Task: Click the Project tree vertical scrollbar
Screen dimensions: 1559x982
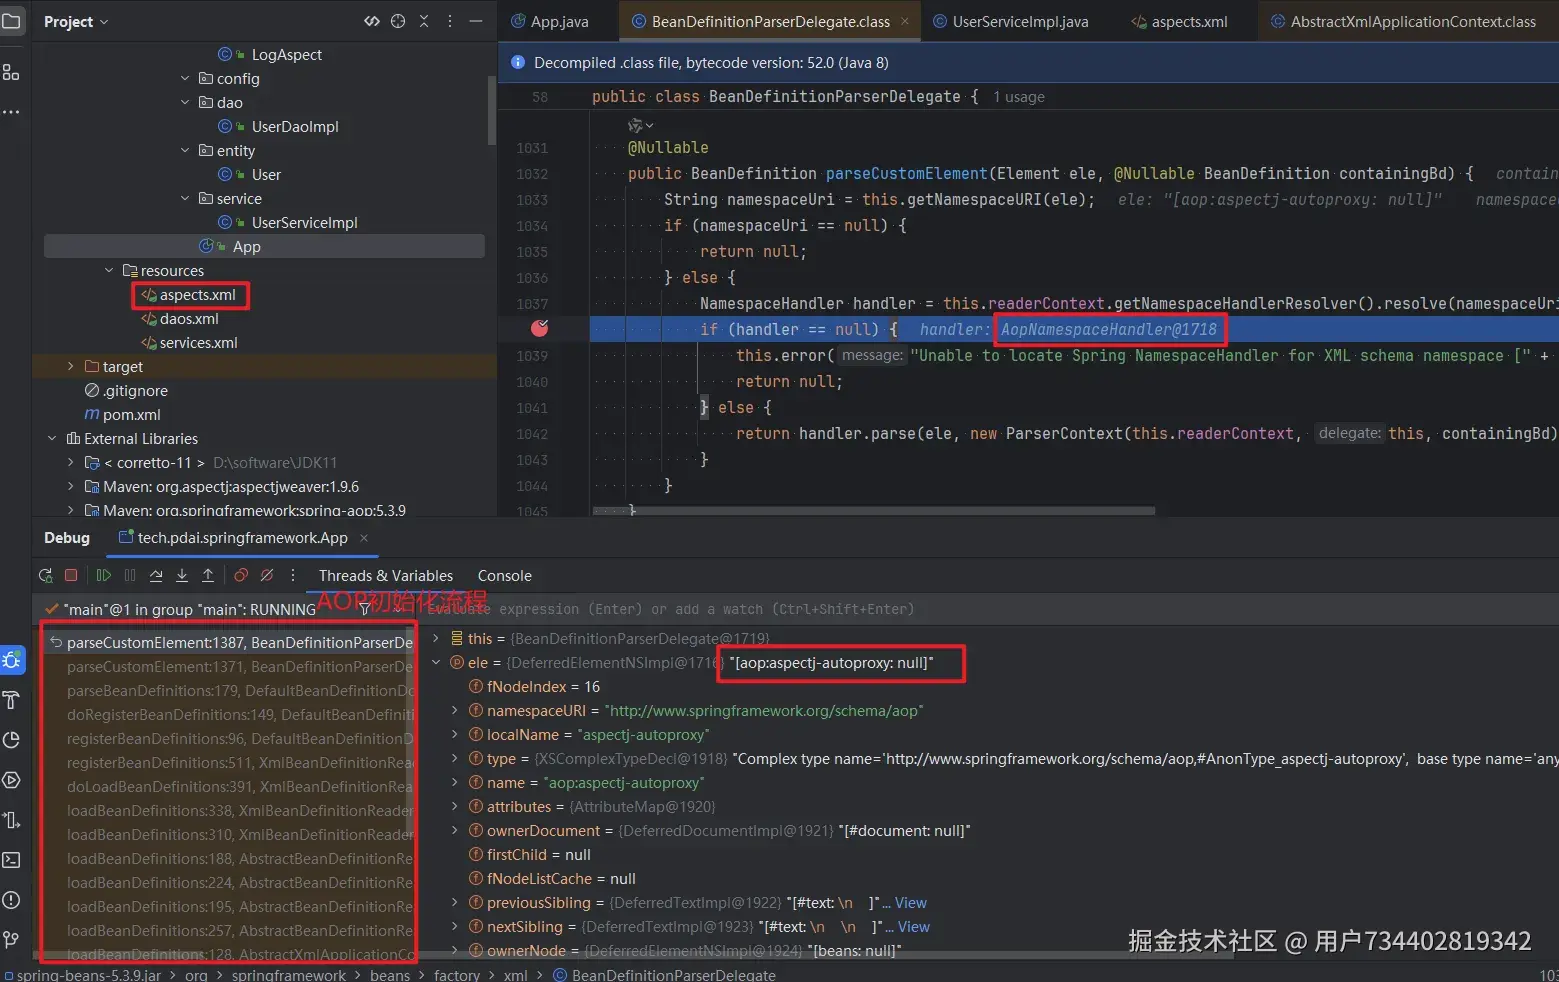Action: coord(491,110)
